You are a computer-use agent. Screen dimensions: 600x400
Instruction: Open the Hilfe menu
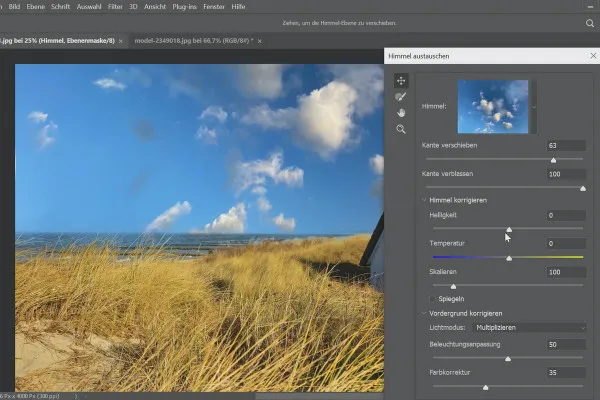[x=238, y=7]
